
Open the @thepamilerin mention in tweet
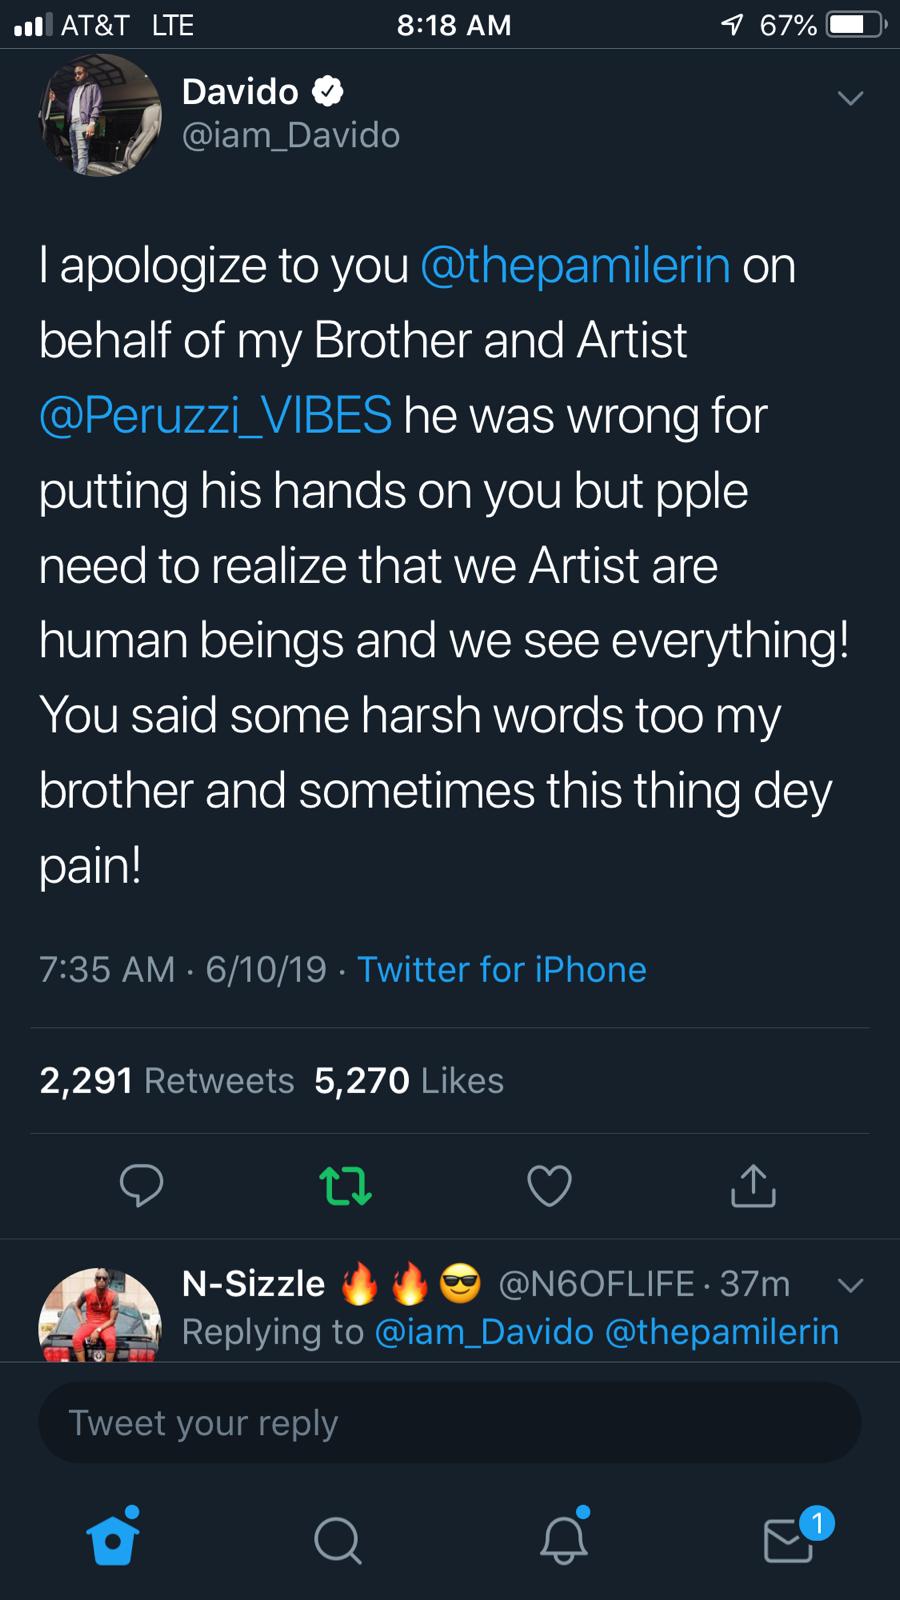pos(575,266)
